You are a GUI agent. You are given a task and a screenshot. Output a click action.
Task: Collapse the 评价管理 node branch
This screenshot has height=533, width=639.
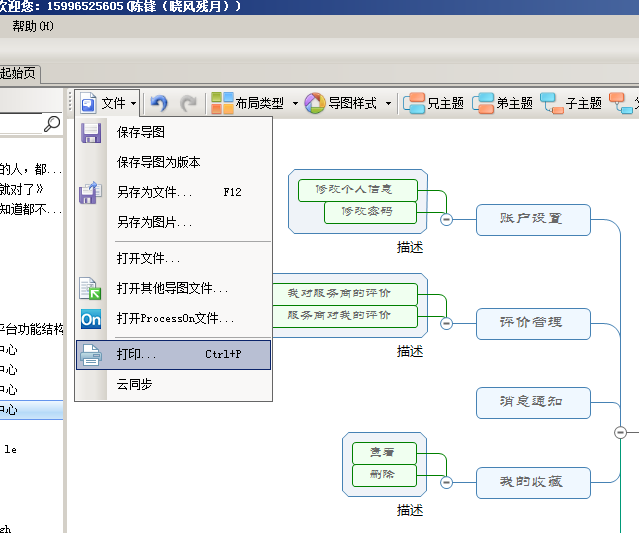(x=447, y=323)
